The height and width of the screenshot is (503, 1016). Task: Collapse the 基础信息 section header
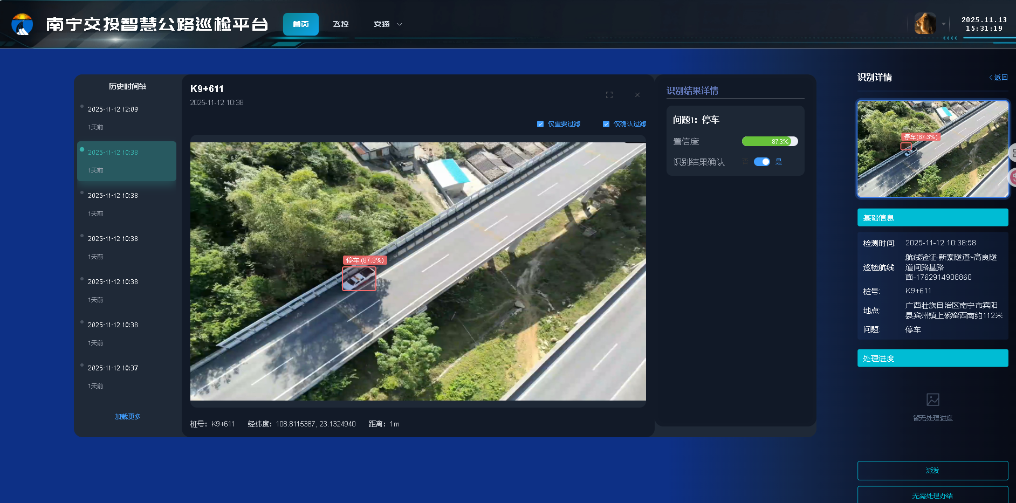pos(932,217)
